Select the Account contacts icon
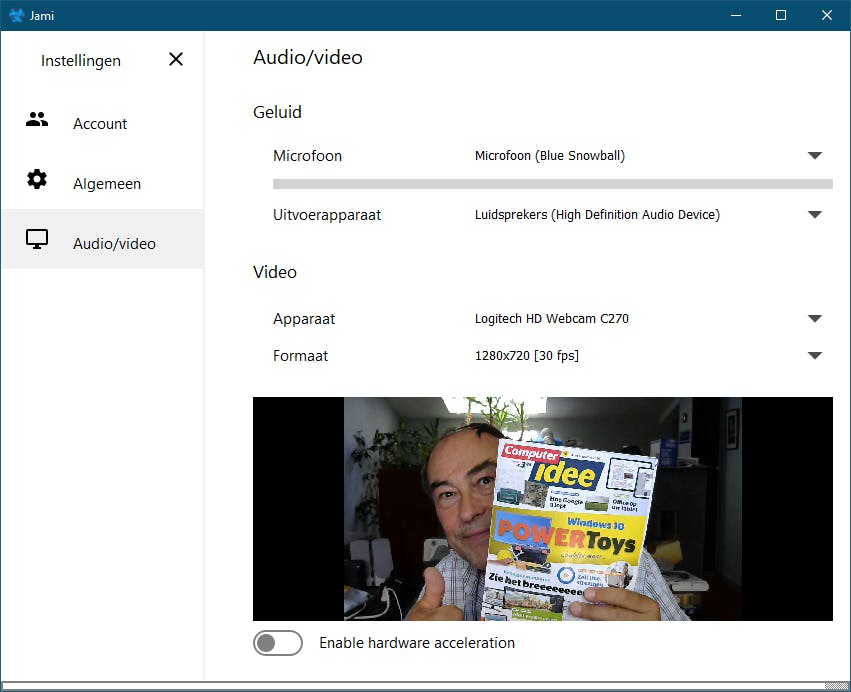Image resolution: width=851 pixels, height=692 pixels. (37, 119)
